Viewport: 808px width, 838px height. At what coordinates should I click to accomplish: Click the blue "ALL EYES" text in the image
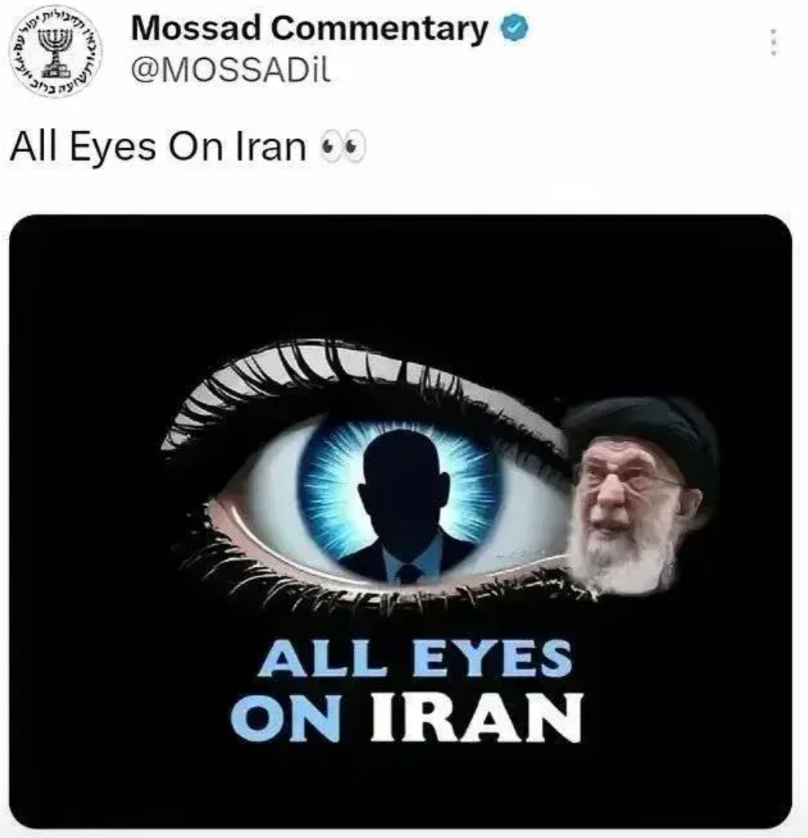(415, 658)
